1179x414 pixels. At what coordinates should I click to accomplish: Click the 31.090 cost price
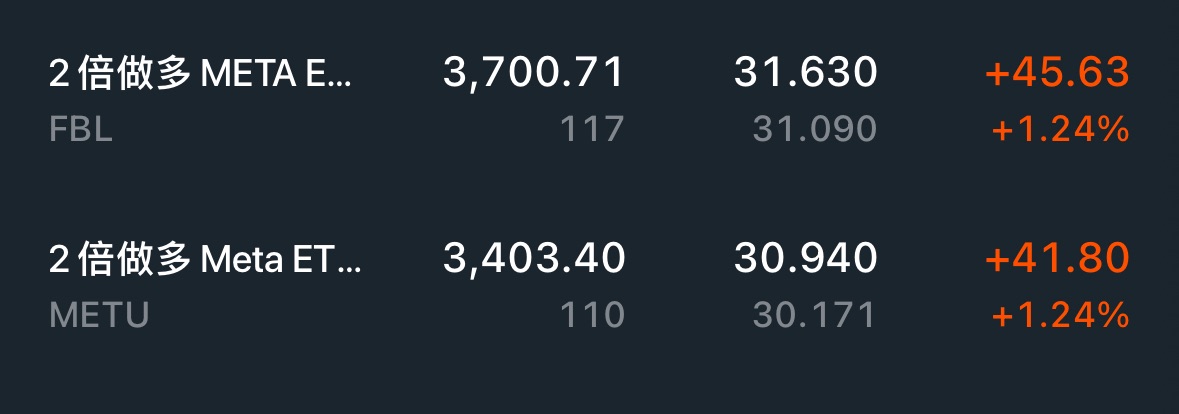813,129
